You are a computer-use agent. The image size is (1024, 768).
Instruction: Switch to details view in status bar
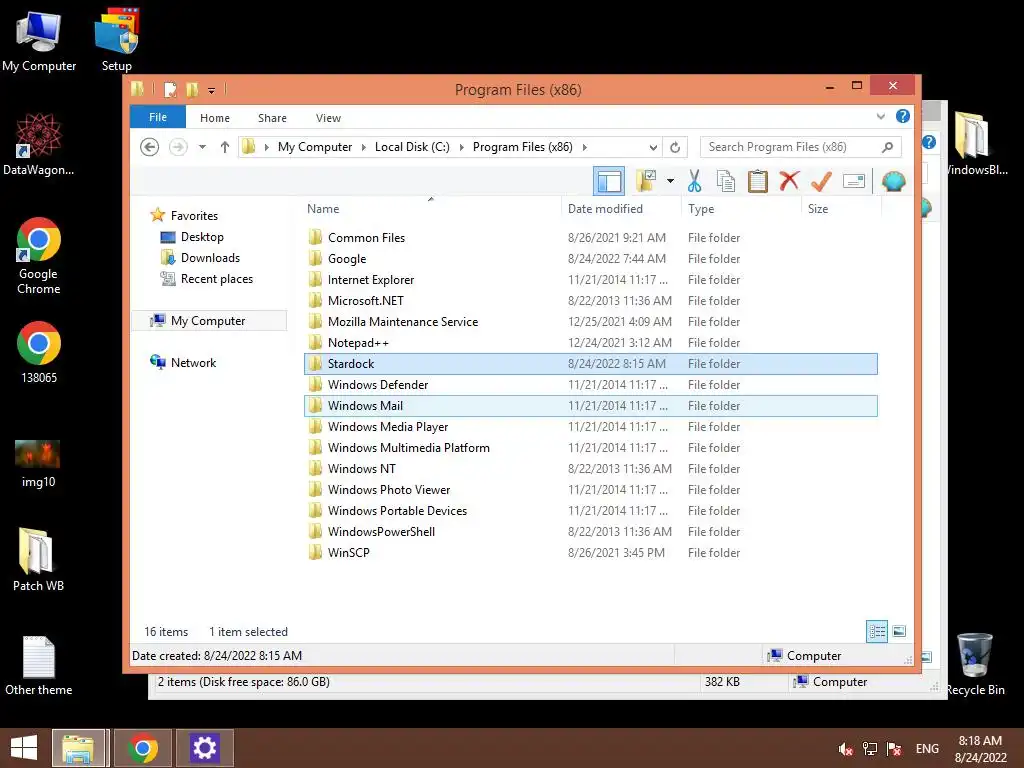coord(876,632)
